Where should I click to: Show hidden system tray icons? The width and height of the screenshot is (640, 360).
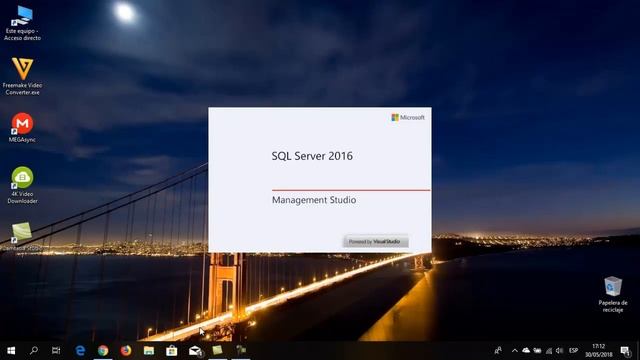coord(515,351)
